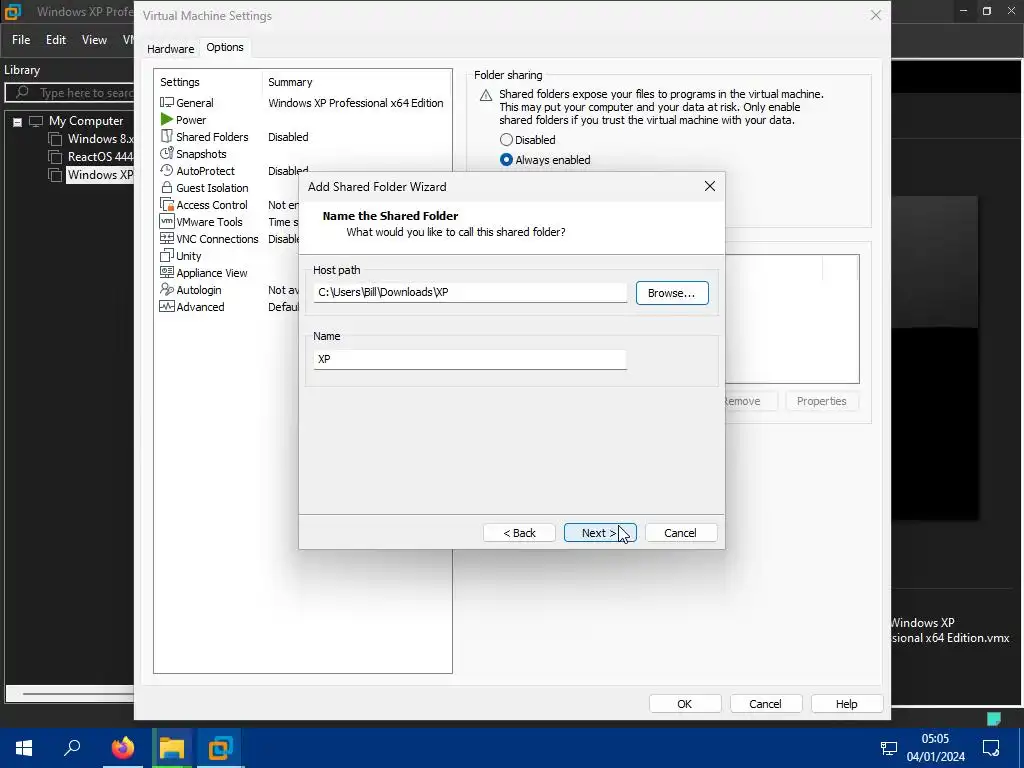Open Firefox from the taskbar

coord(122,748)
